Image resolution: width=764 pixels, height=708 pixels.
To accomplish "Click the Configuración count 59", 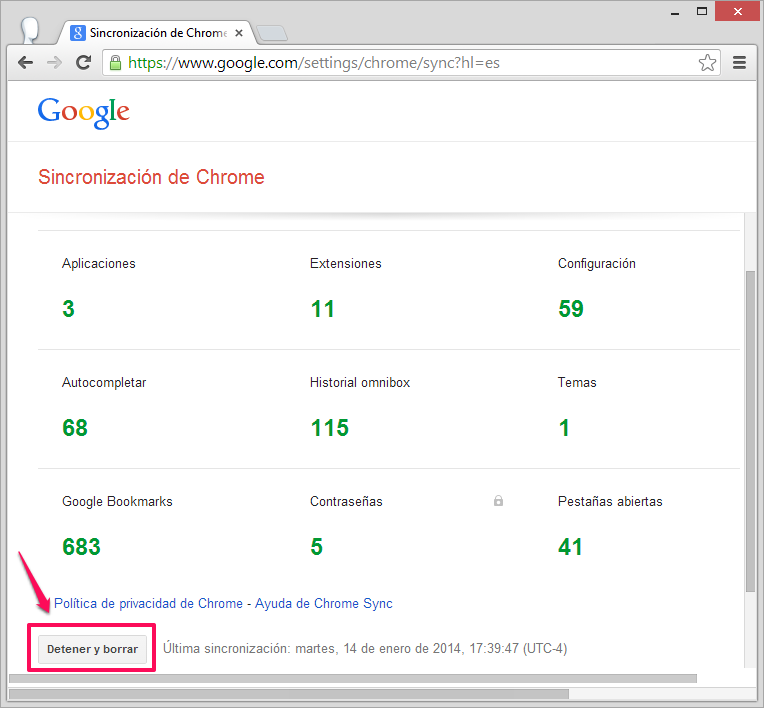I will [x=571, y=309].
